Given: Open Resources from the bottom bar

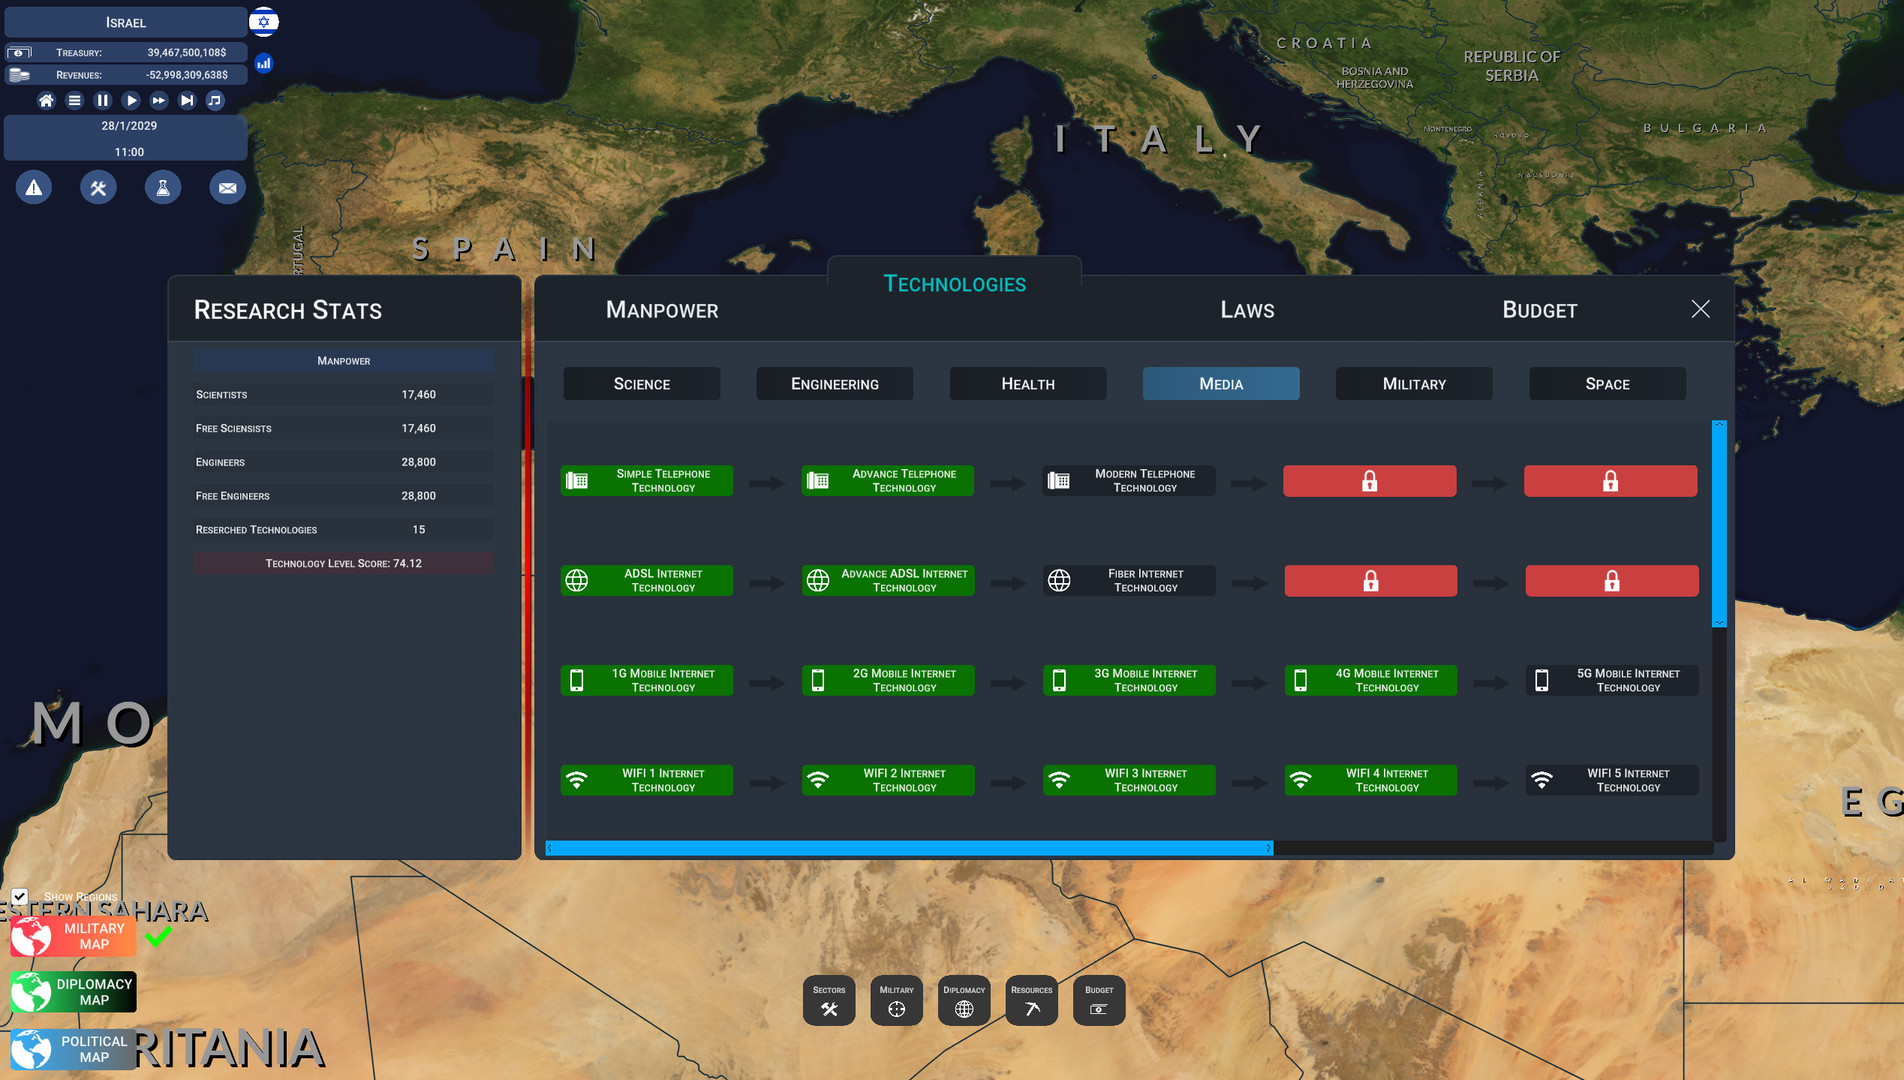Looking at the screenshot, I should click(1031, 1000).
